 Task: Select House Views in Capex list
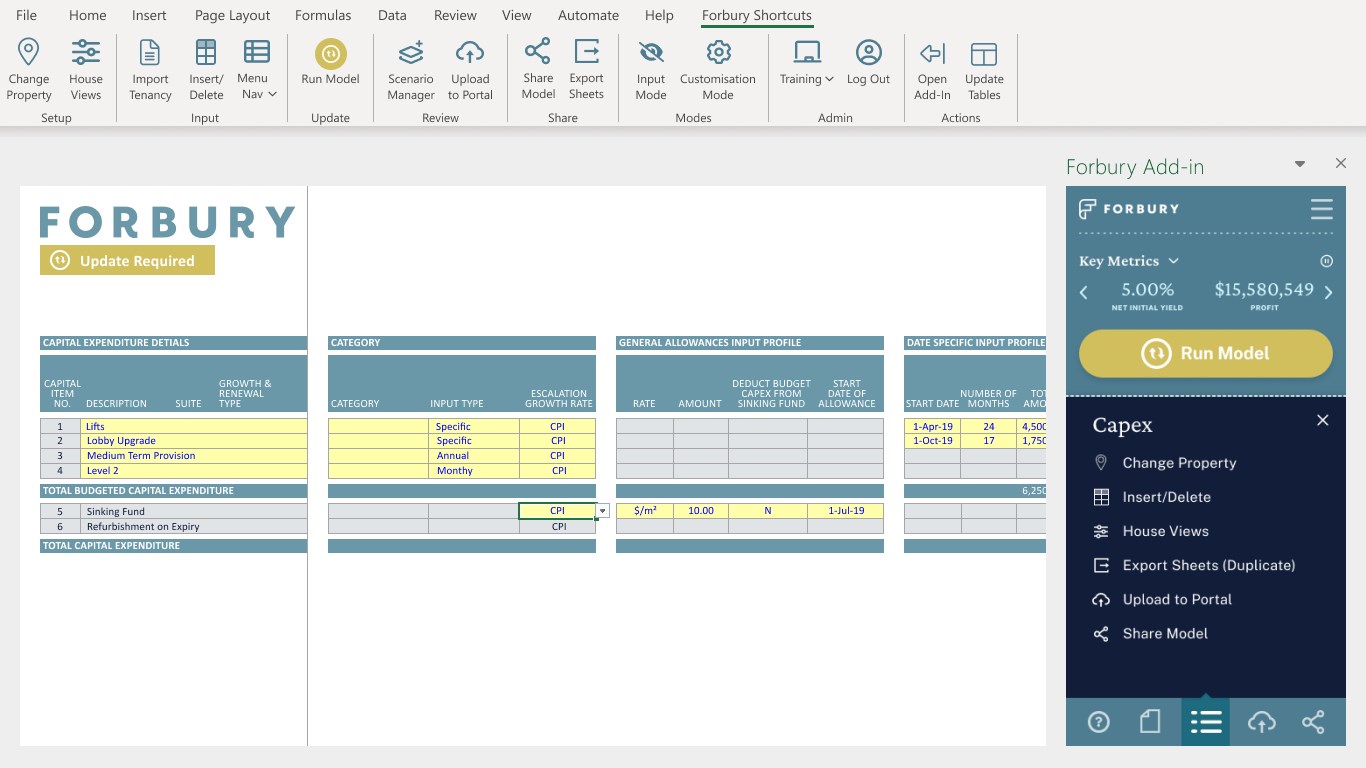1151,531
